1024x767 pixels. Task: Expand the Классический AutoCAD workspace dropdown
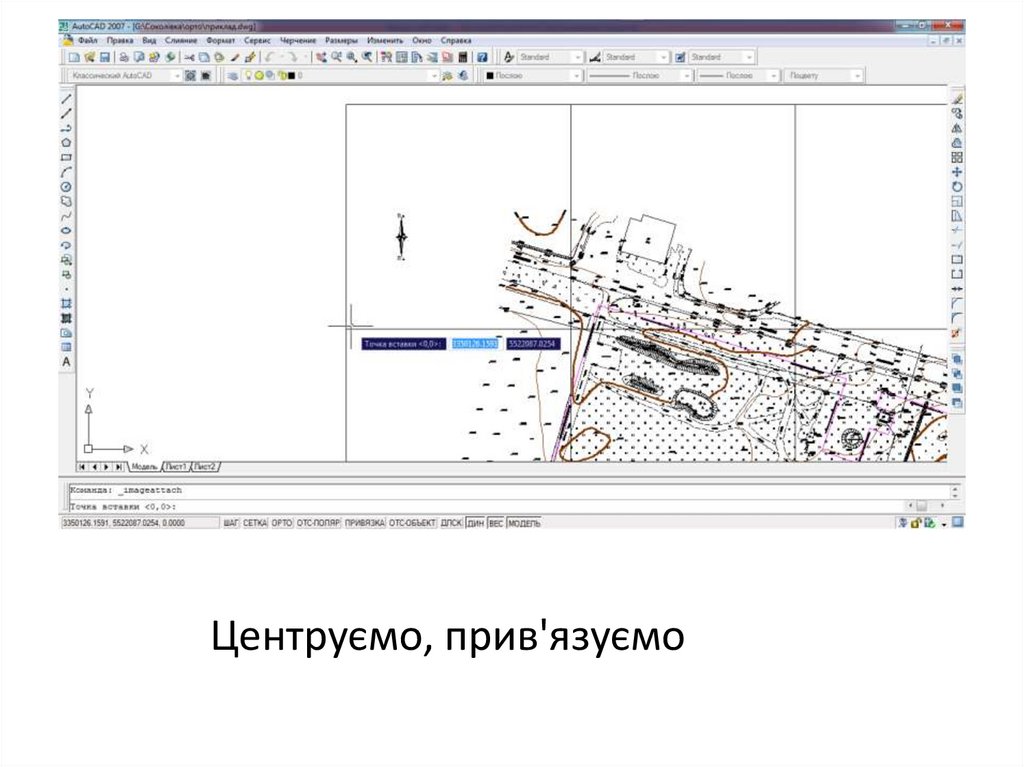(176, 75)
